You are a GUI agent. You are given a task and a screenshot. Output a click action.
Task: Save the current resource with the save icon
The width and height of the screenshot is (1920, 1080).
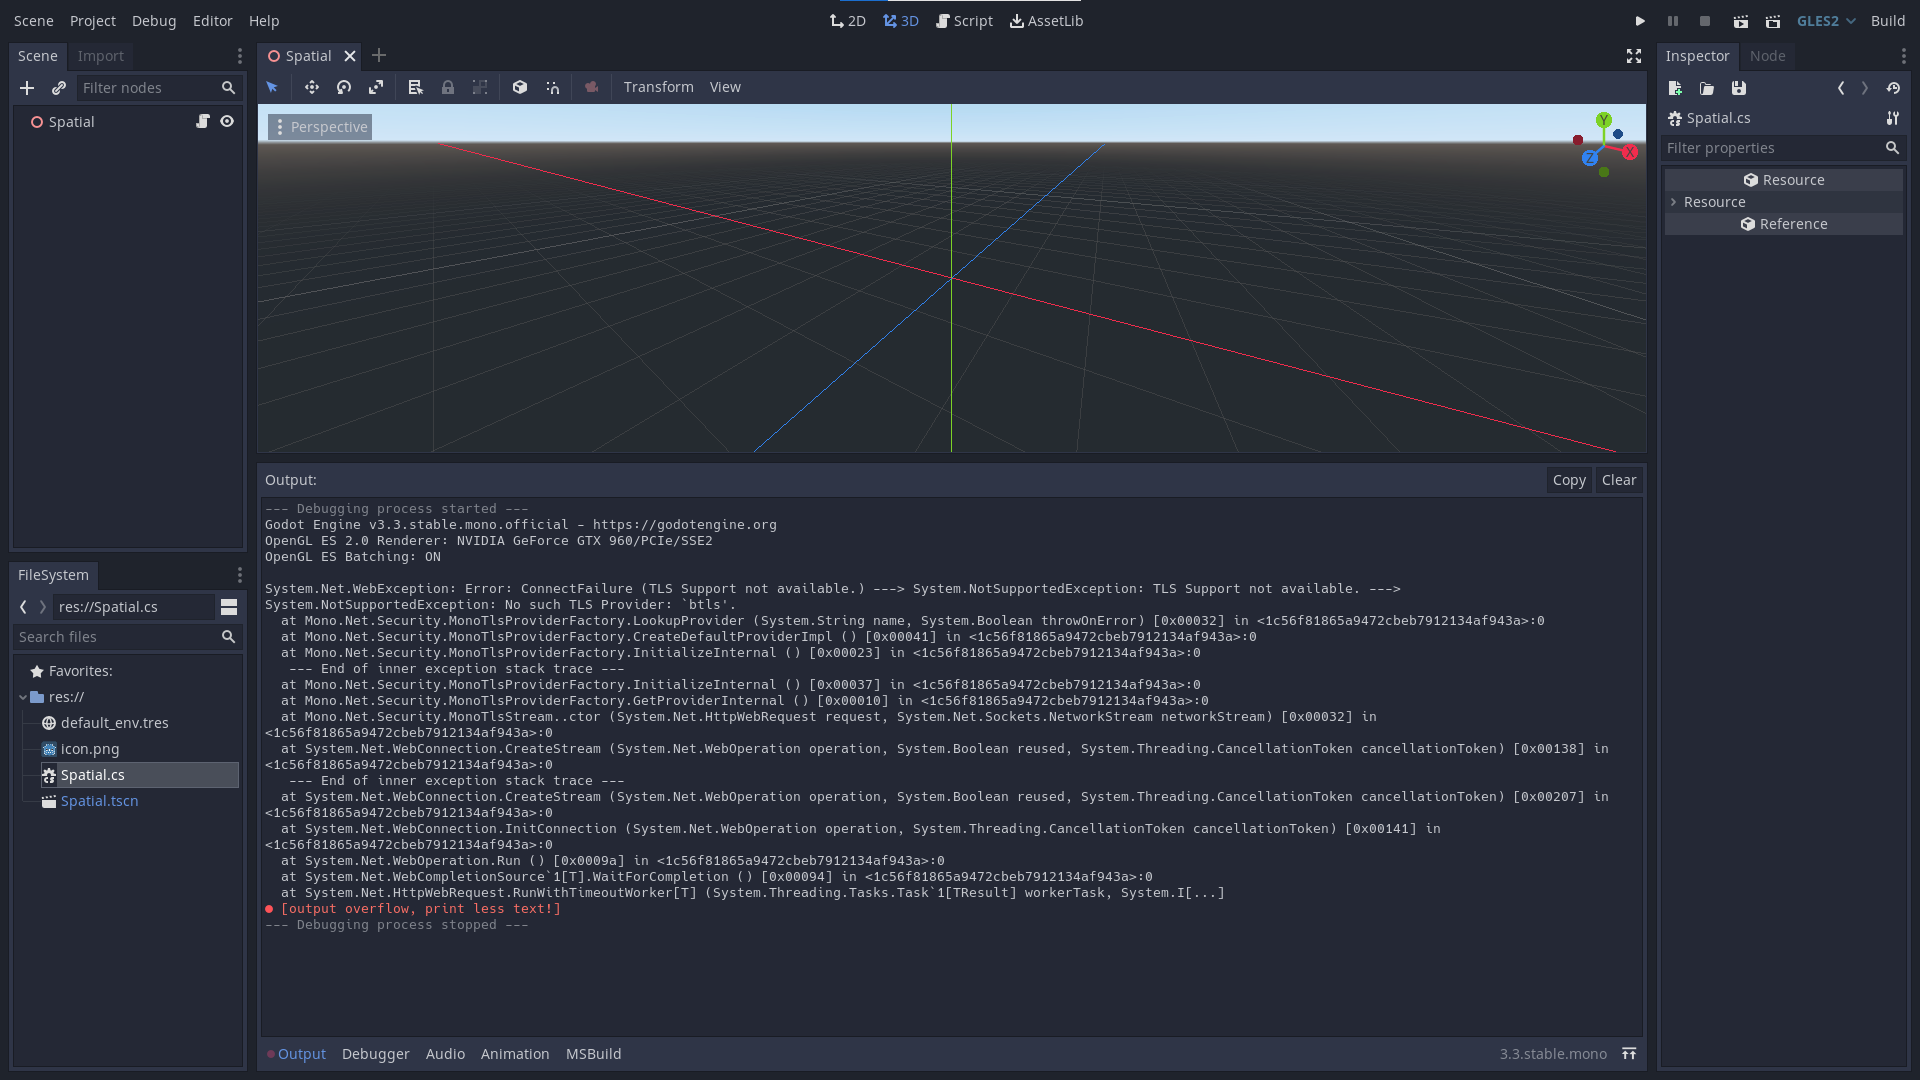click(1738, 88)
